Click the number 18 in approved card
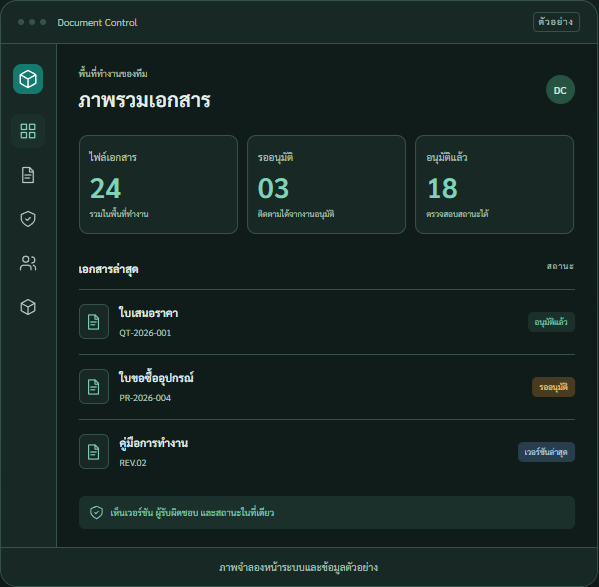The height and width of the screenshot is (587, 599). coord(442,188)
